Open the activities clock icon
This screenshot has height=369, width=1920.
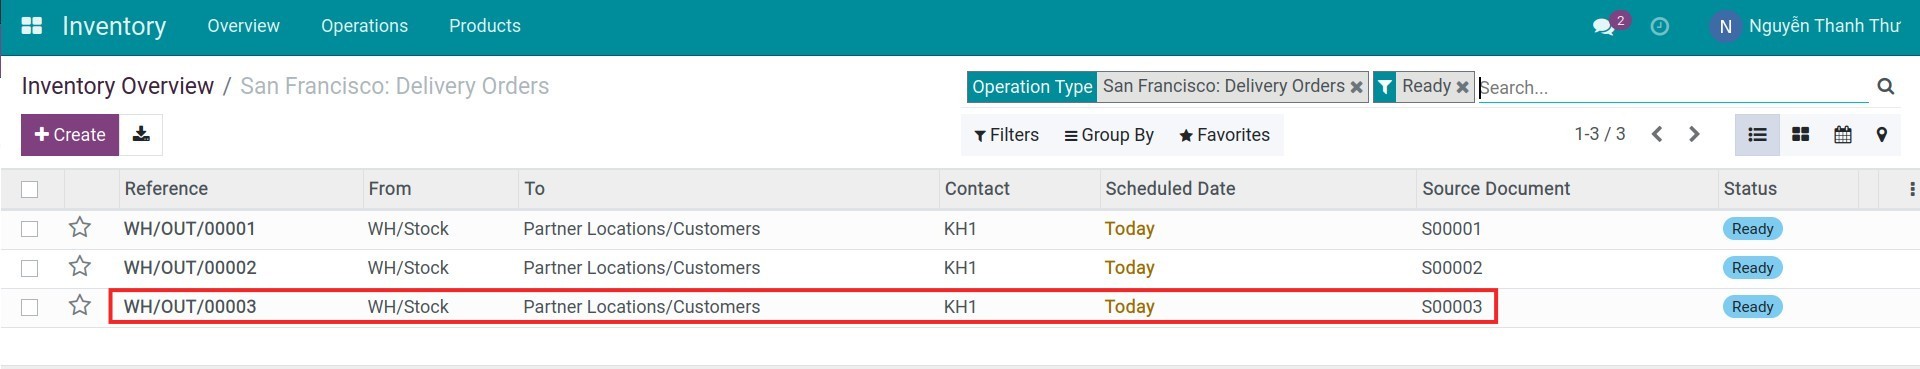click(x=1659, y=26)
